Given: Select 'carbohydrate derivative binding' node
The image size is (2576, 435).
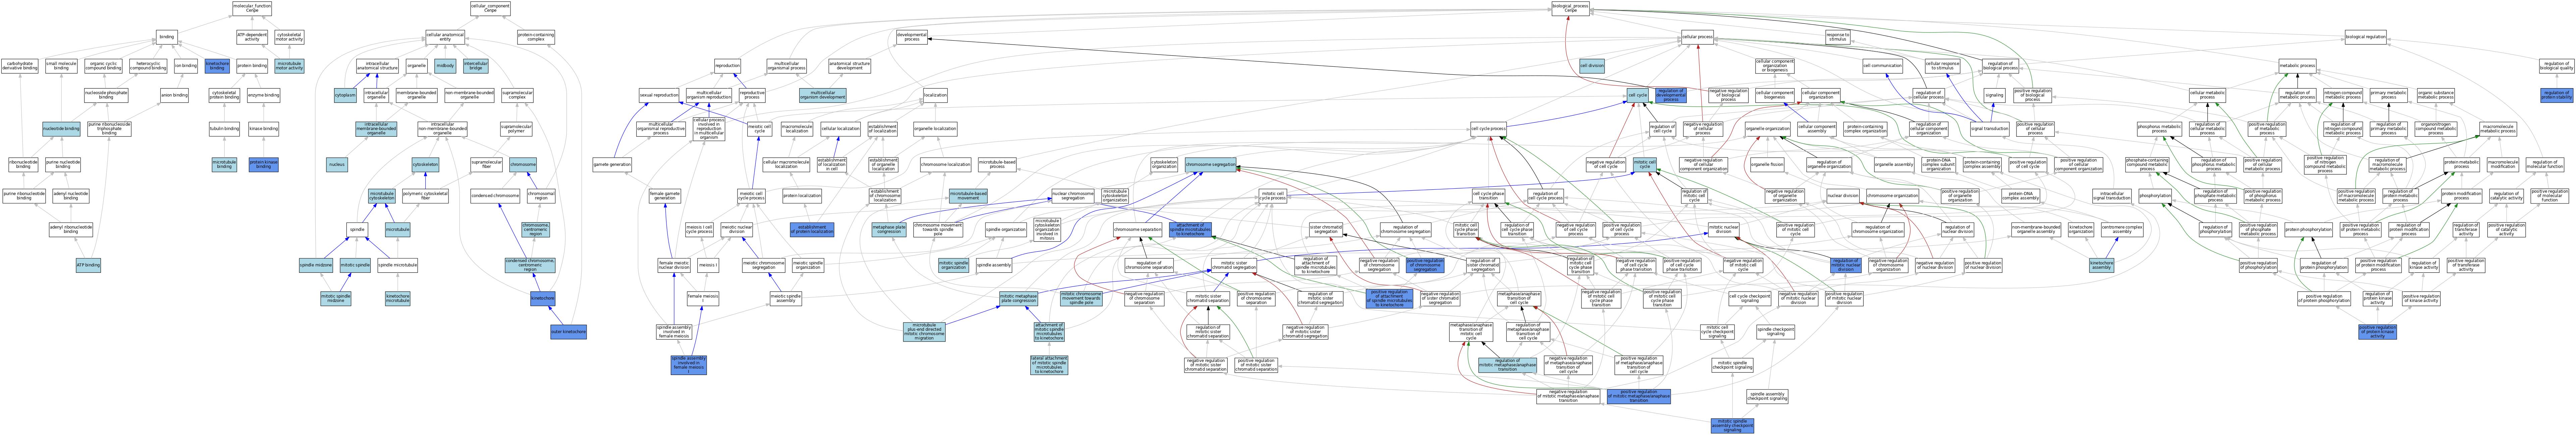Looking at the screenshot, I should tap(20, 66).
